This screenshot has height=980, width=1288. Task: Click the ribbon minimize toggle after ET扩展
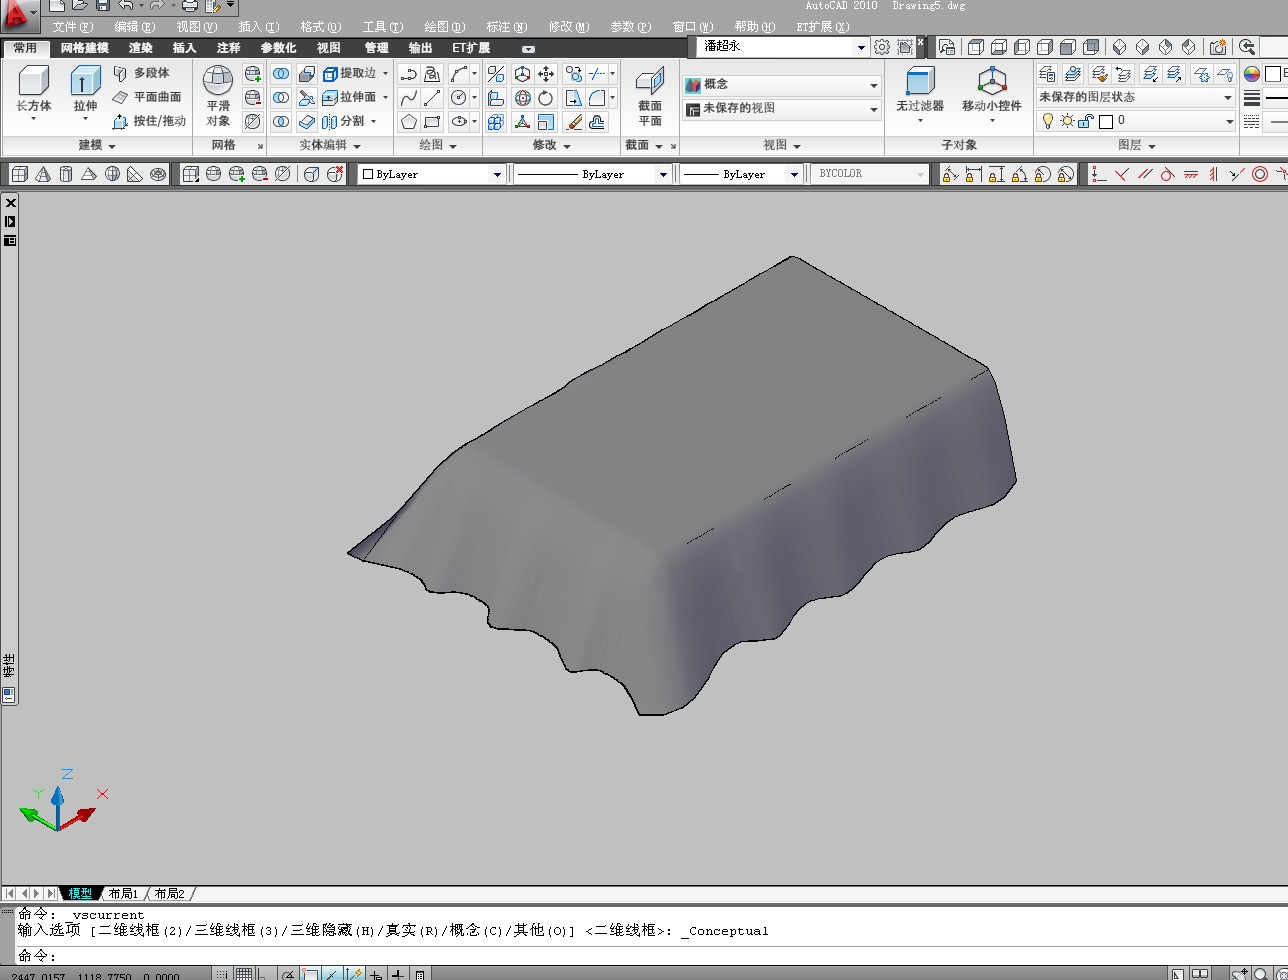tap(528, 49)
